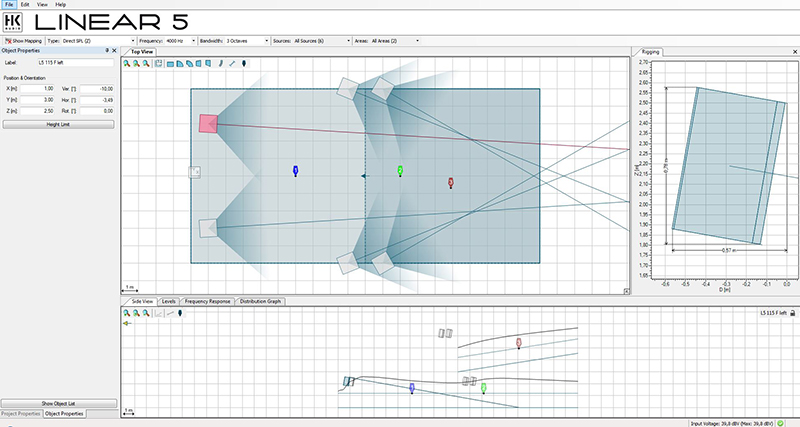Open the Edit menu
This screenshot has width=800, height=427.
click(25, 4)
